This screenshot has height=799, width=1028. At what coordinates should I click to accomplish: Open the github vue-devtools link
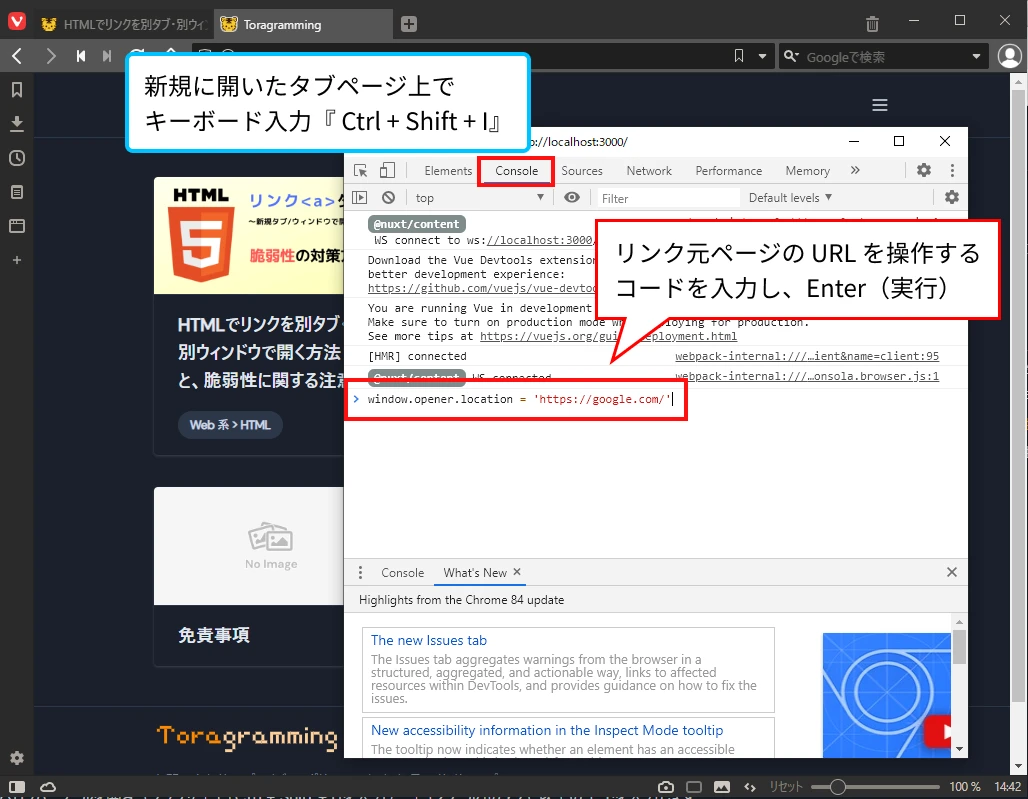point(482,288)
